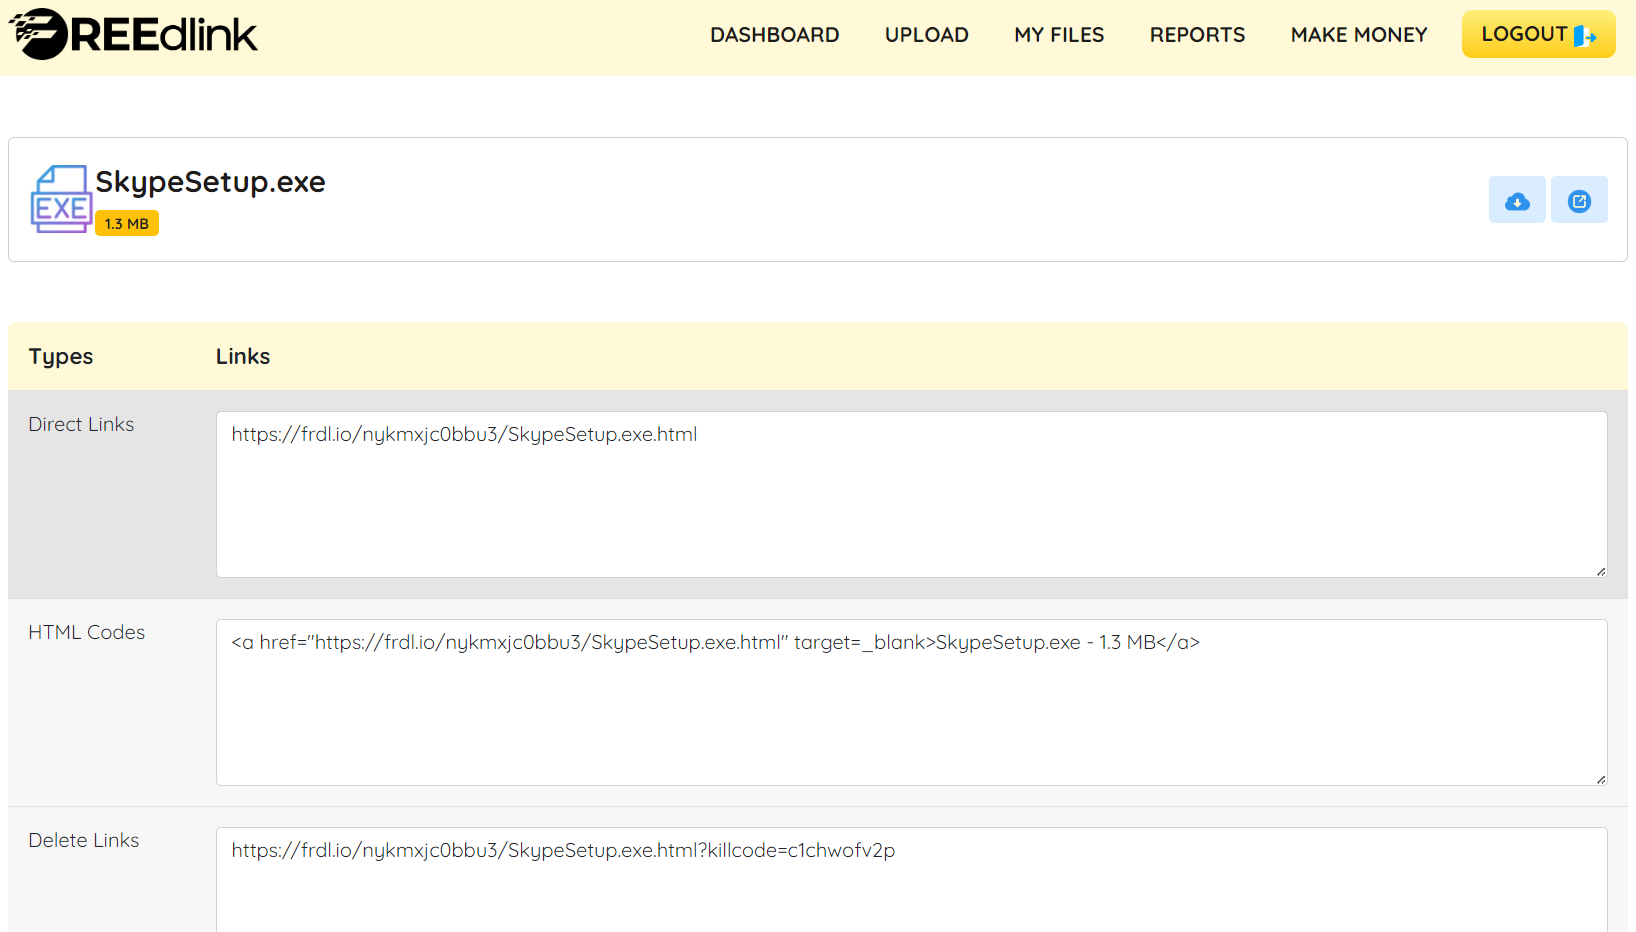
Task: Click the Links column header
Action: tap(243, 356)
